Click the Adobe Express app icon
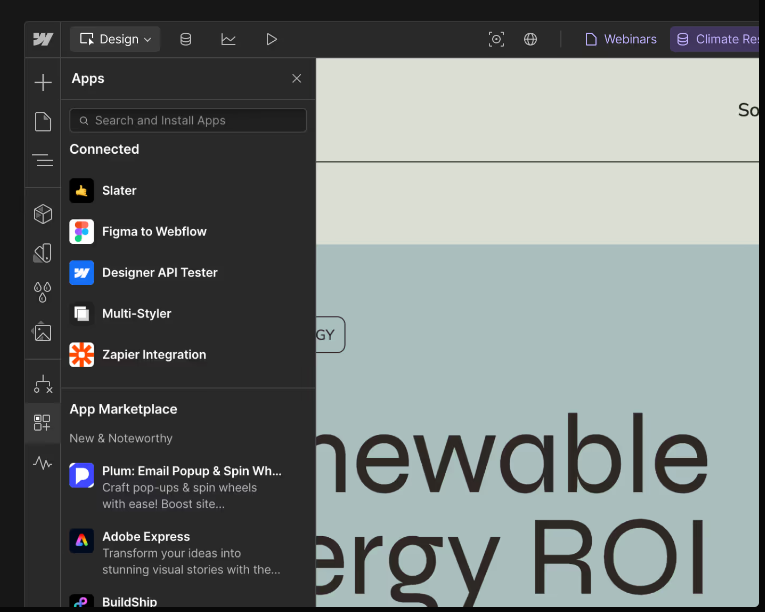The width and height of the screenshot is (765, 612). [x=81, y=541]
